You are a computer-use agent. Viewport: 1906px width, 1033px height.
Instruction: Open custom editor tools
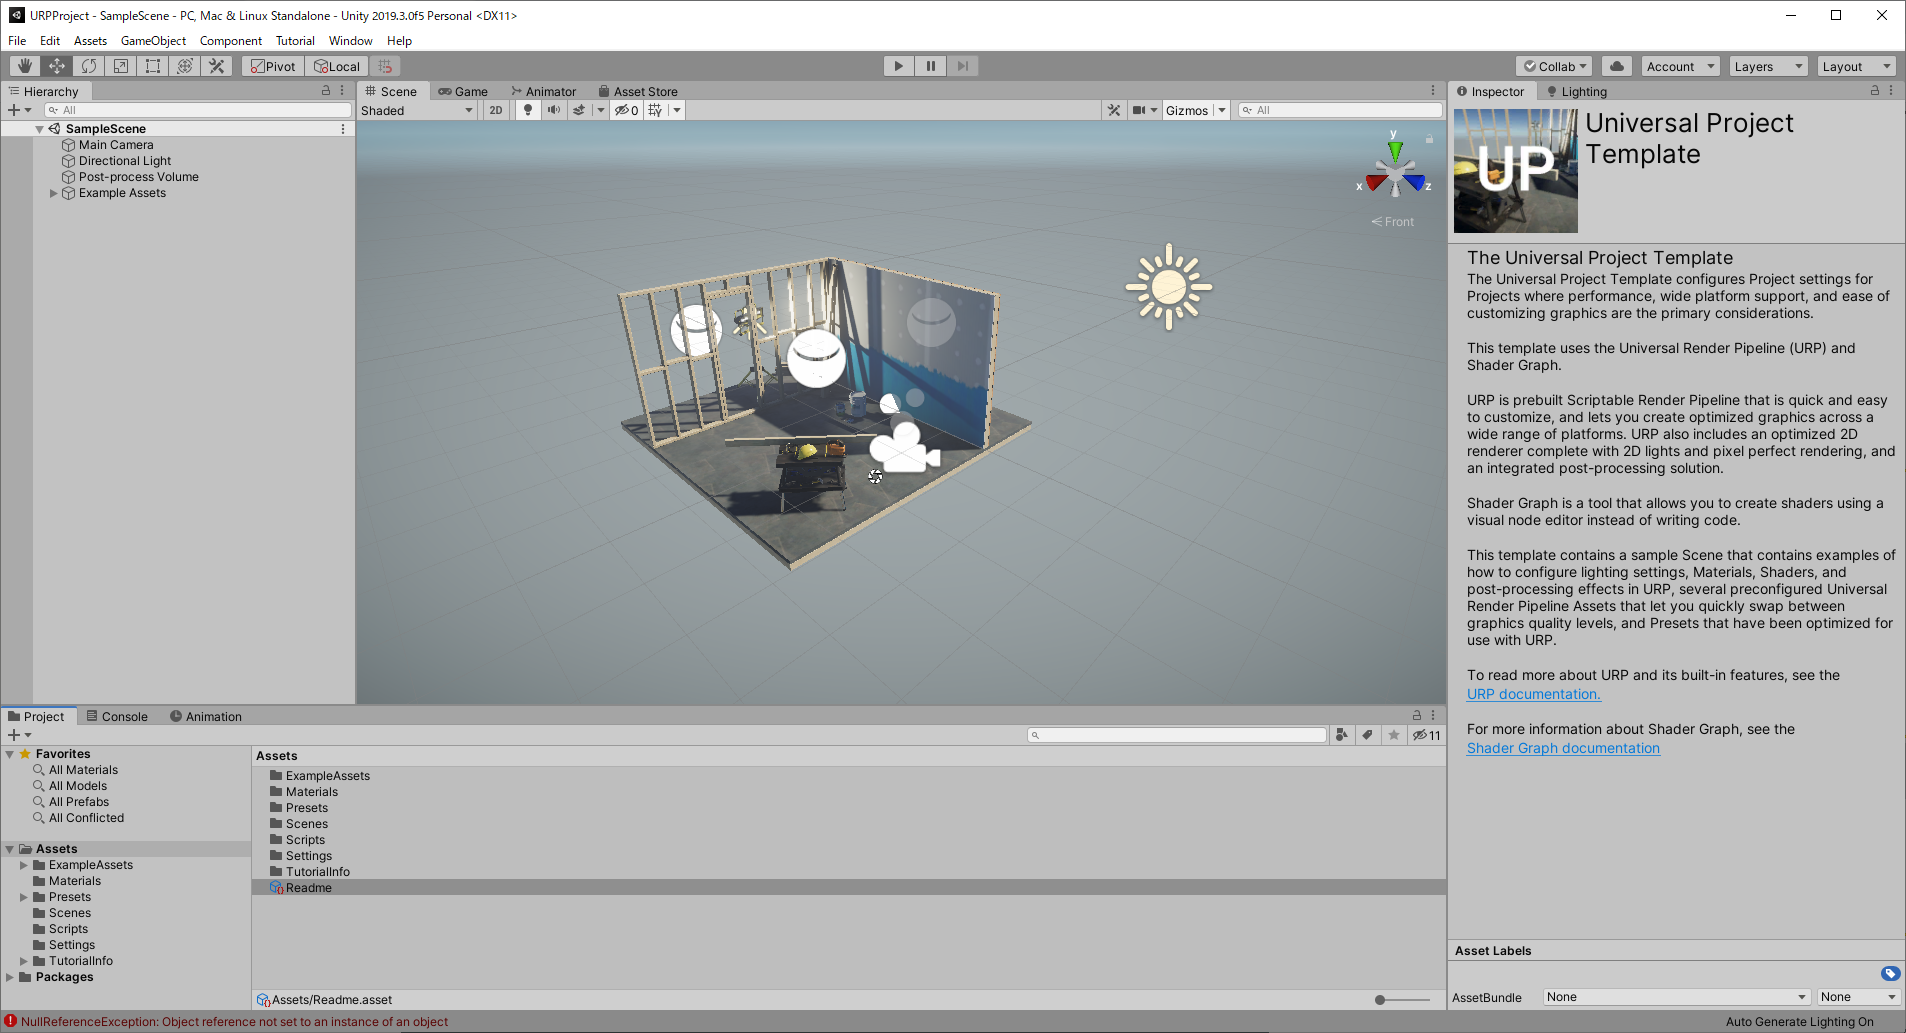217,66
